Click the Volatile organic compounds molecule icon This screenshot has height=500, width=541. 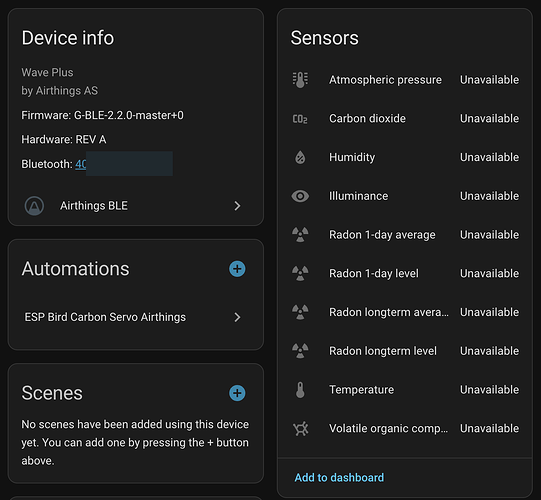(x=301, y=429)
